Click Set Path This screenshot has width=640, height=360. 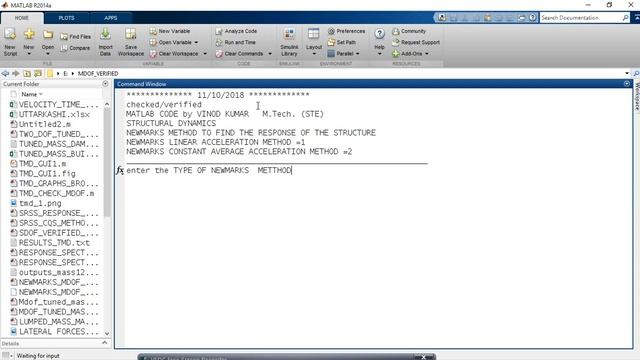click(x=342, y=42)
